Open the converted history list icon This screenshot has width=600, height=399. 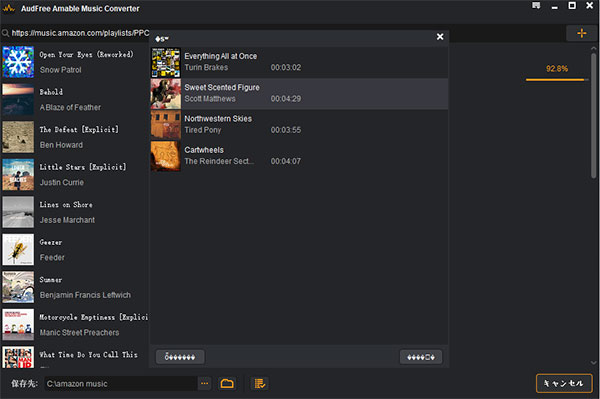[x=260, y=383]
